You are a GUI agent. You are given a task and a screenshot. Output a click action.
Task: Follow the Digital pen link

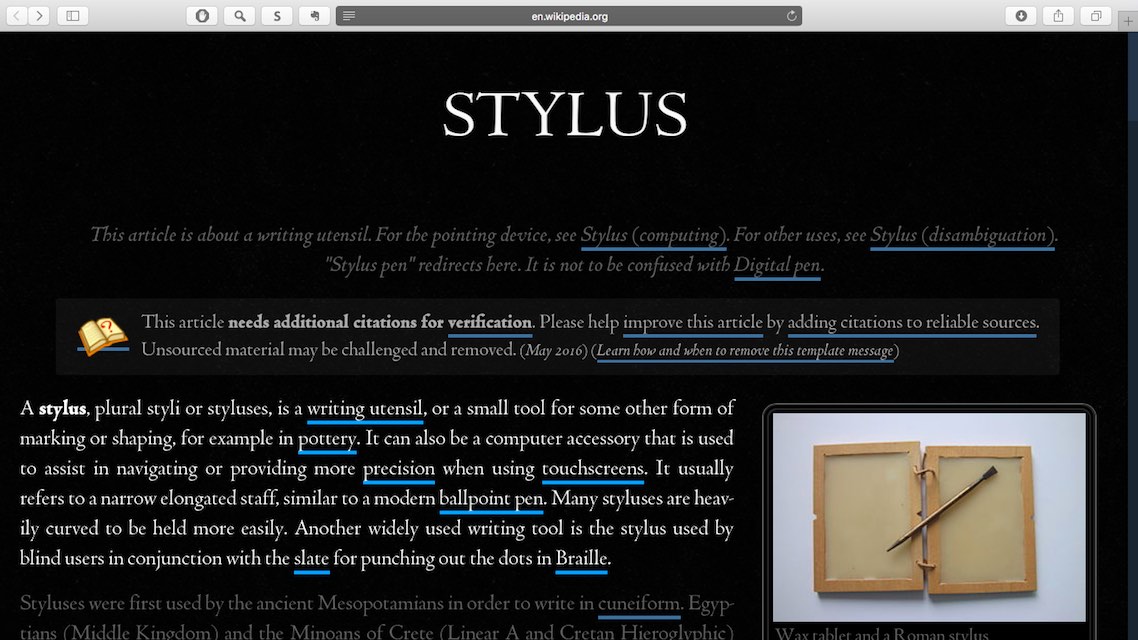pyautogui.click(x=777, y=266)
